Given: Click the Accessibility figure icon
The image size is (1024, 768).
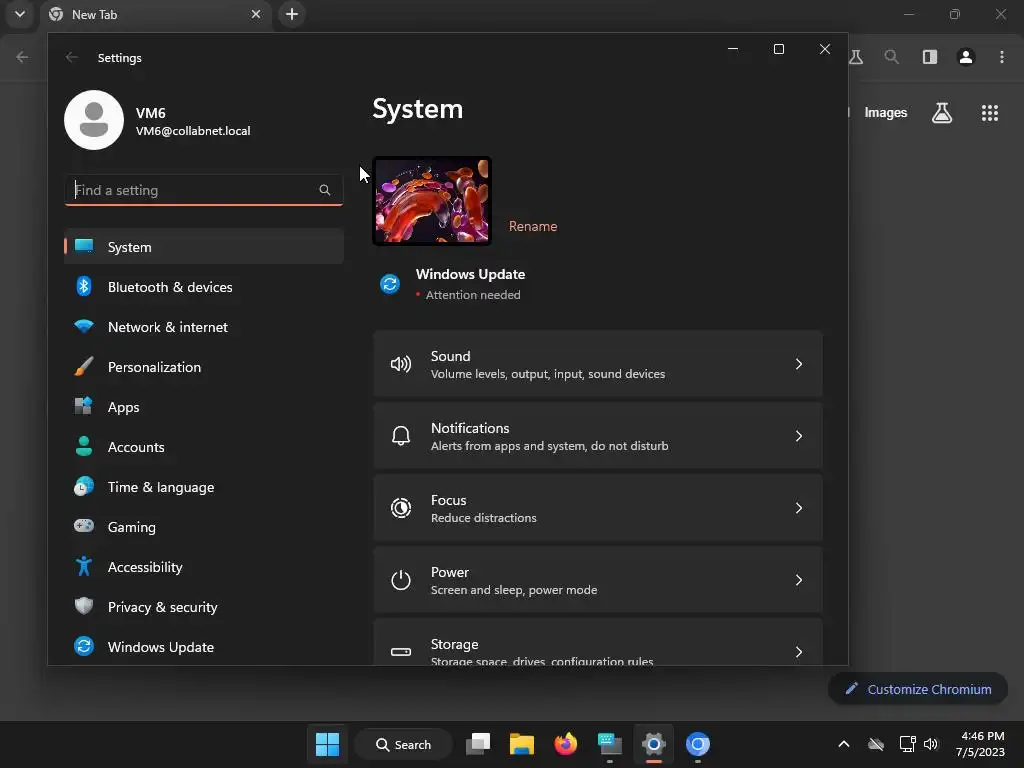Looking at the screenshot, I should tap(84, 566).
